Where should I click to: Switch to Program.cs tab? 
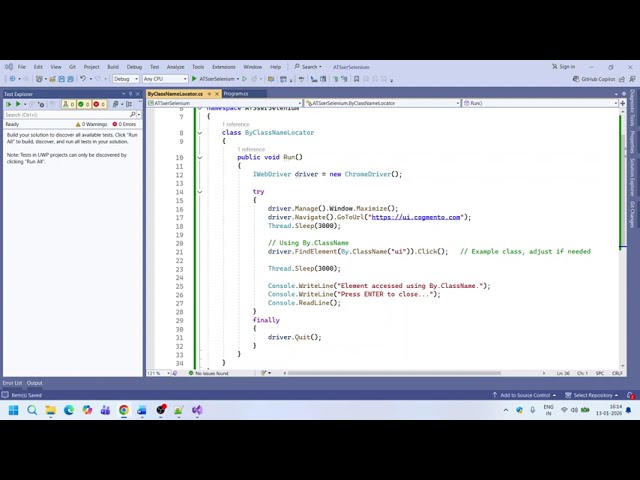coord(236,94)
